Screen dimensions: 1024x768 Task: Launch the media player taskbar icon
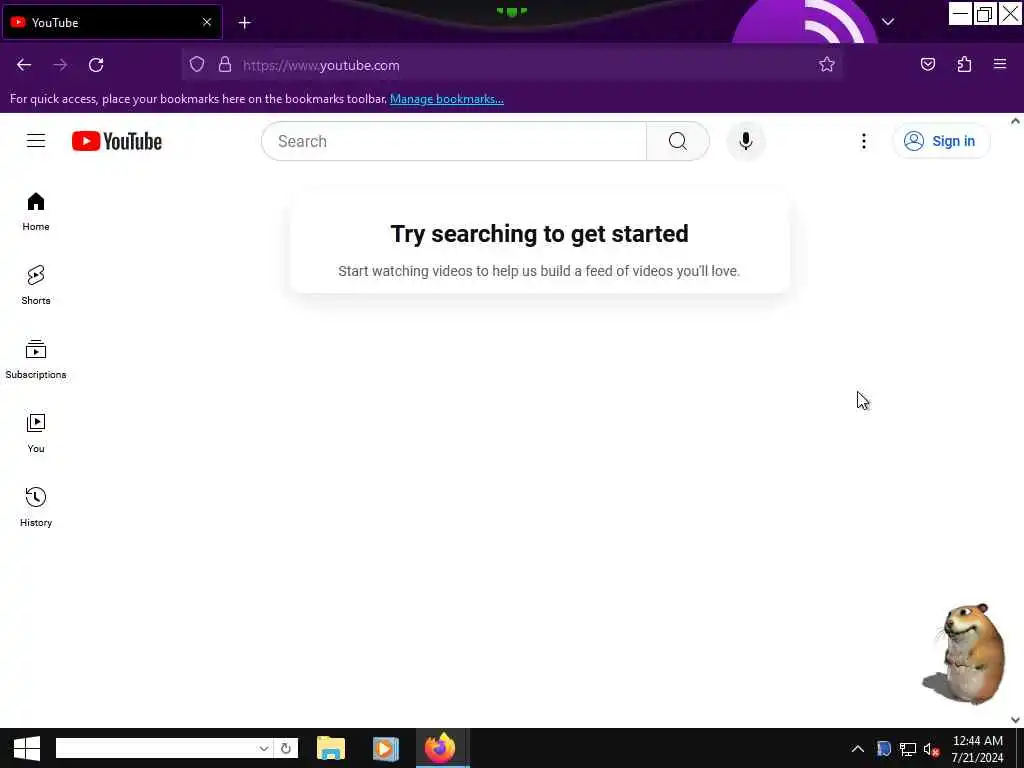point(385,748)
